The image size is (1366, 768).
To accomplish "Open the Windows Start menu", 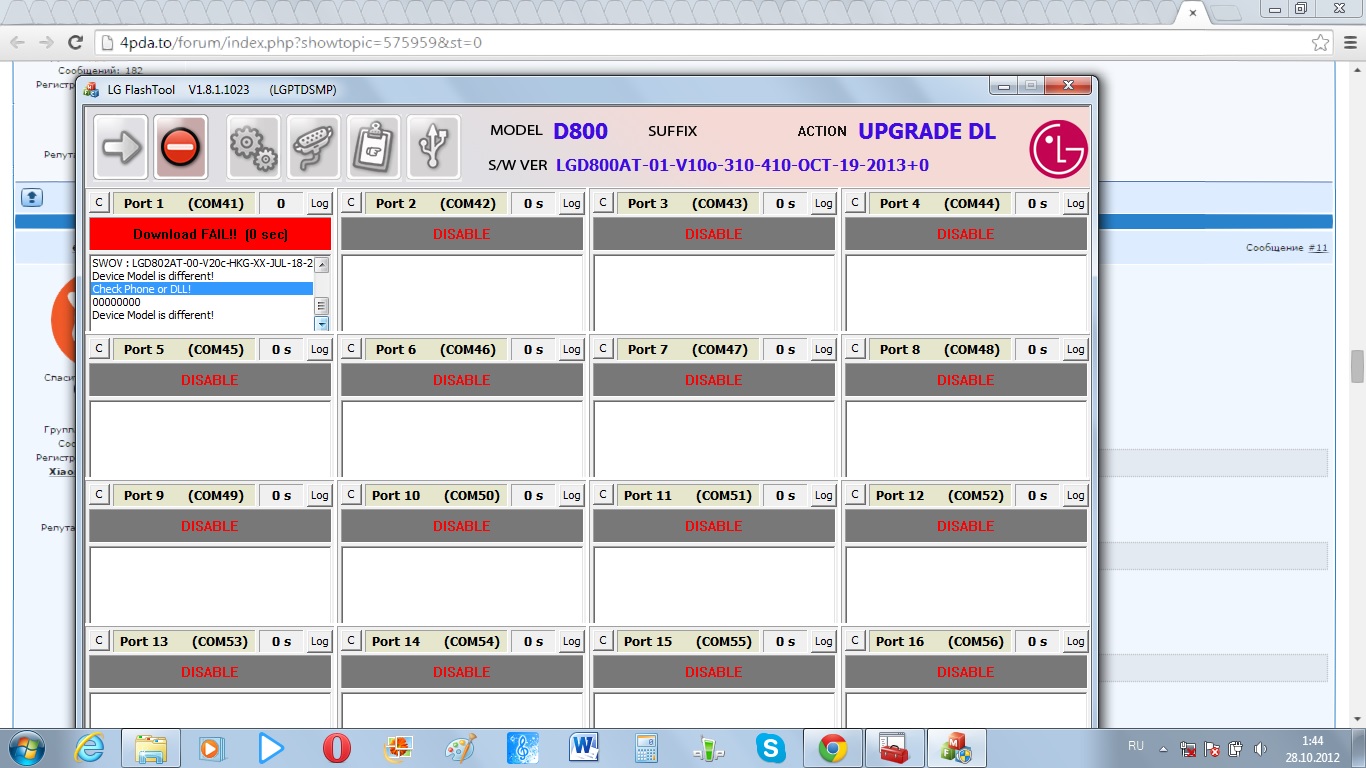I will pos(26,748).
